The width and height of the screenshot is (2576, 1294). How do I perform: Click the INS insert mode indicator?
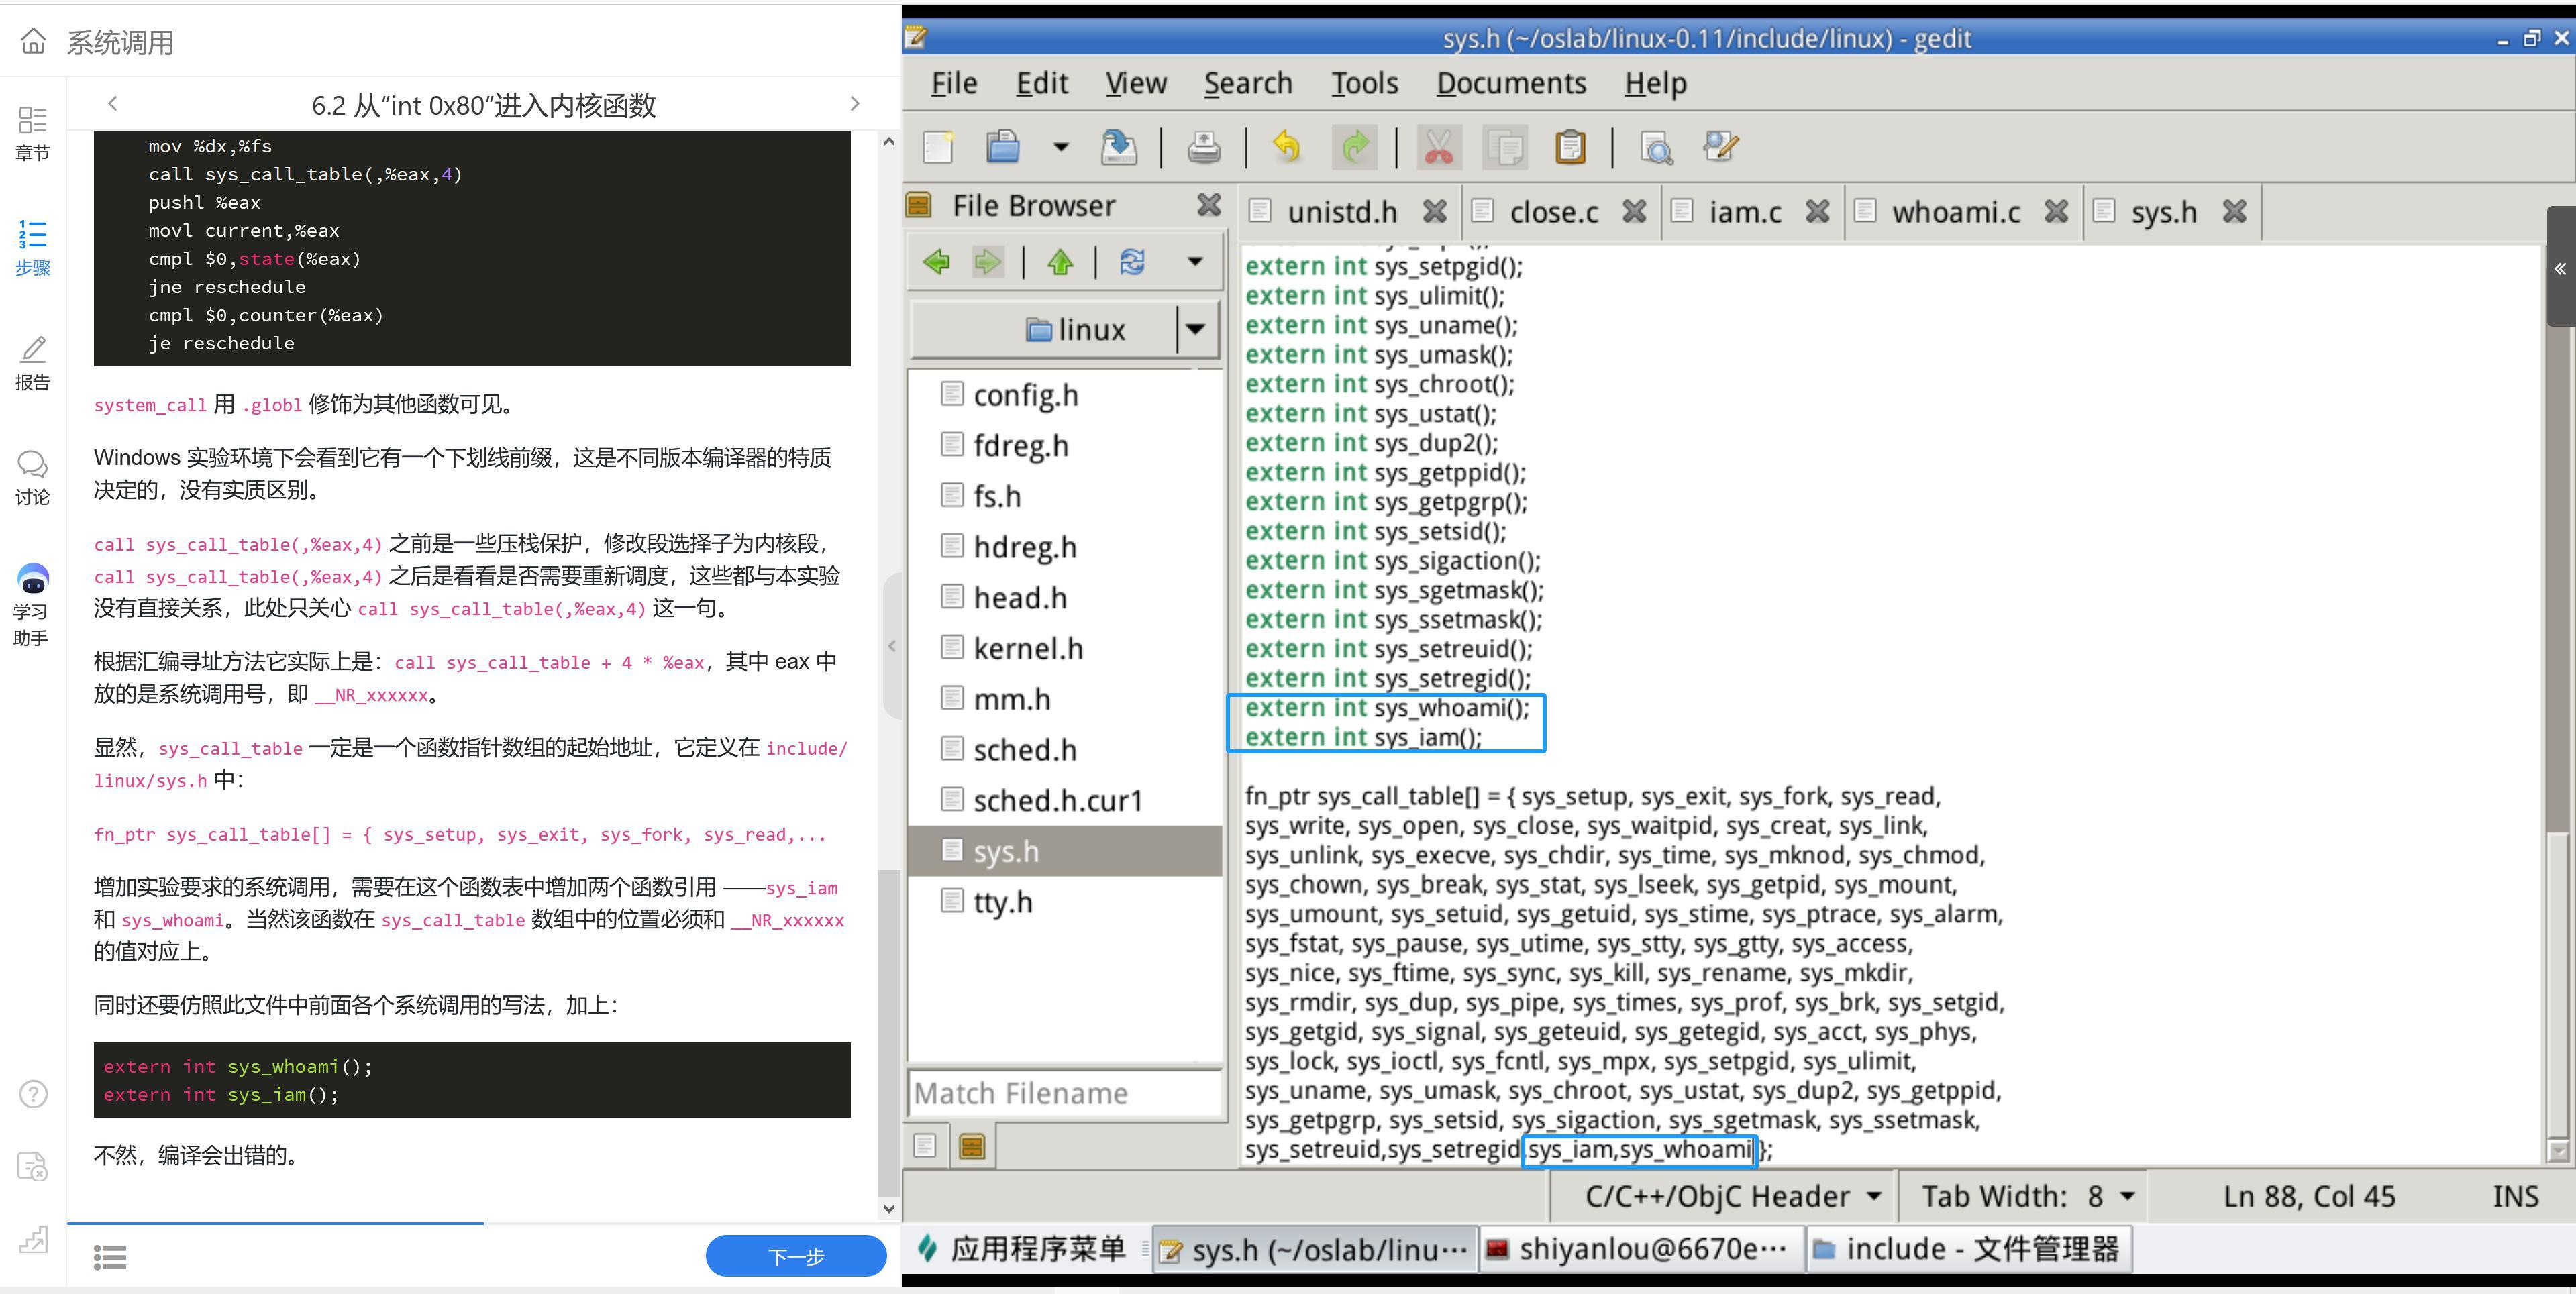[2515, 1196]
